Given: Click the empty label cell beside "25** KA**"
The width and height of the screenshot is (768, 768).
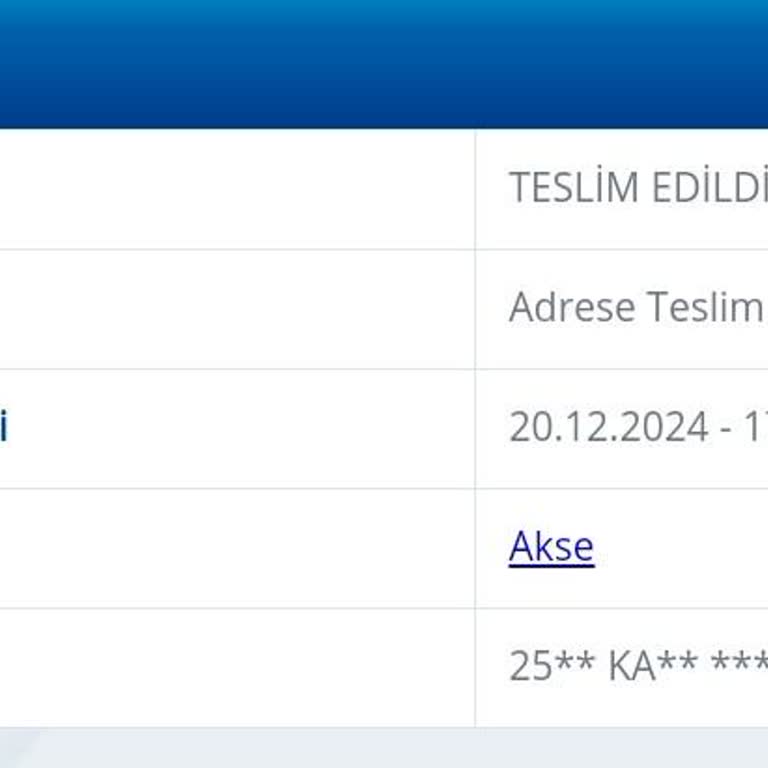Looking at the screenshot, I should (x=236, y=667).
